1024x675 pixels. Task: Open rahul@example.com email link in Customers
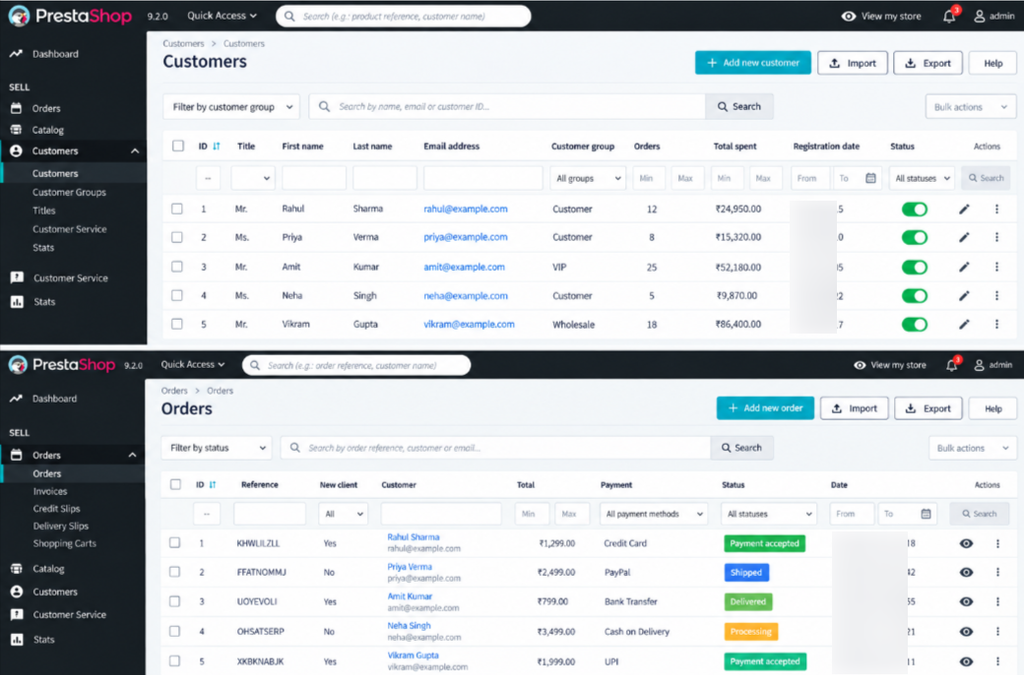(466, 209)
